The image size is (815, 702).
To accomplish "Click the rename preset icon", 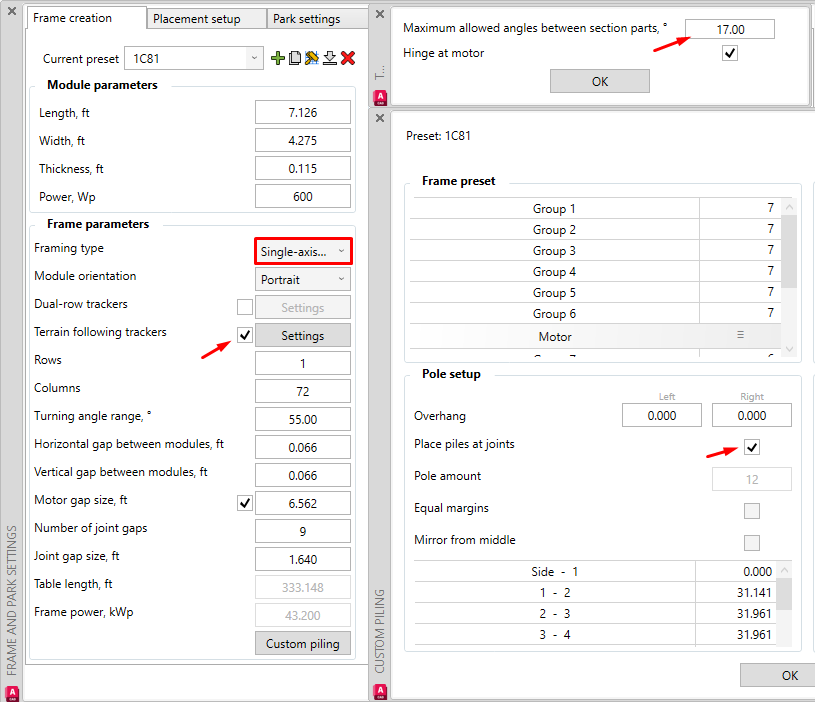I will [311, 59].
